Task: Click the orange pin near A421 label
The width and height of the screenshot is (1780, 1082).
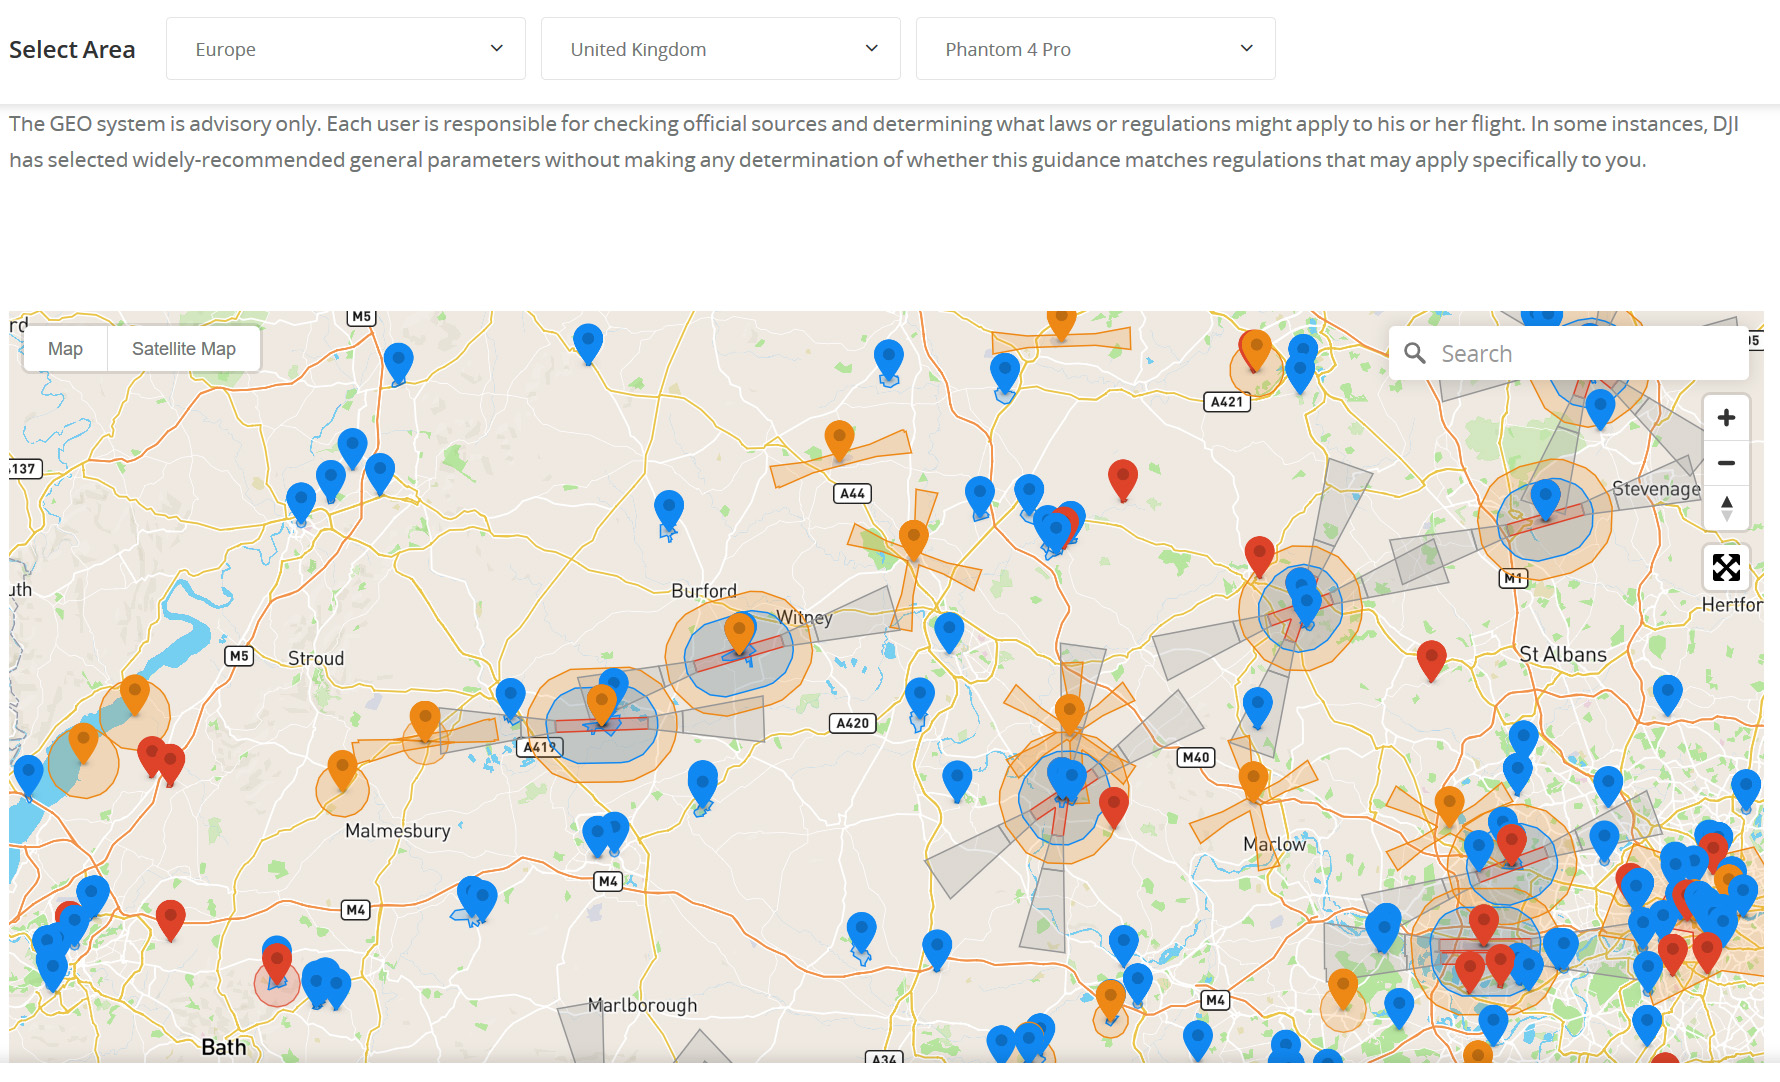Action: click(1255, 351)
